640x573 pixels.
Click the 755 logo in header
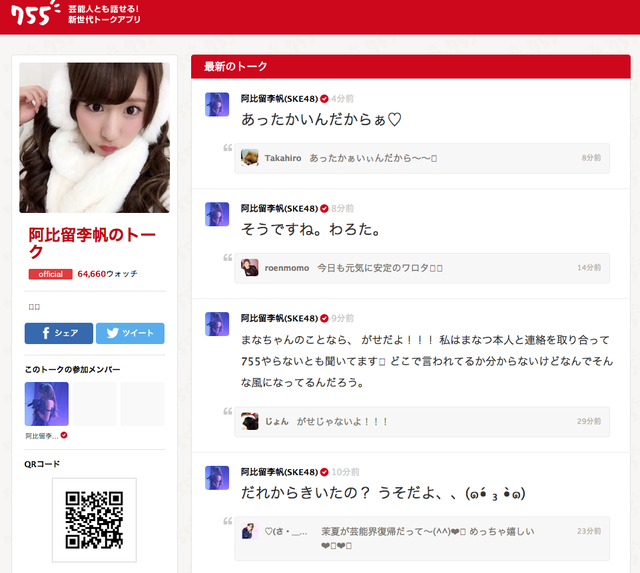[x=35, y=13]
